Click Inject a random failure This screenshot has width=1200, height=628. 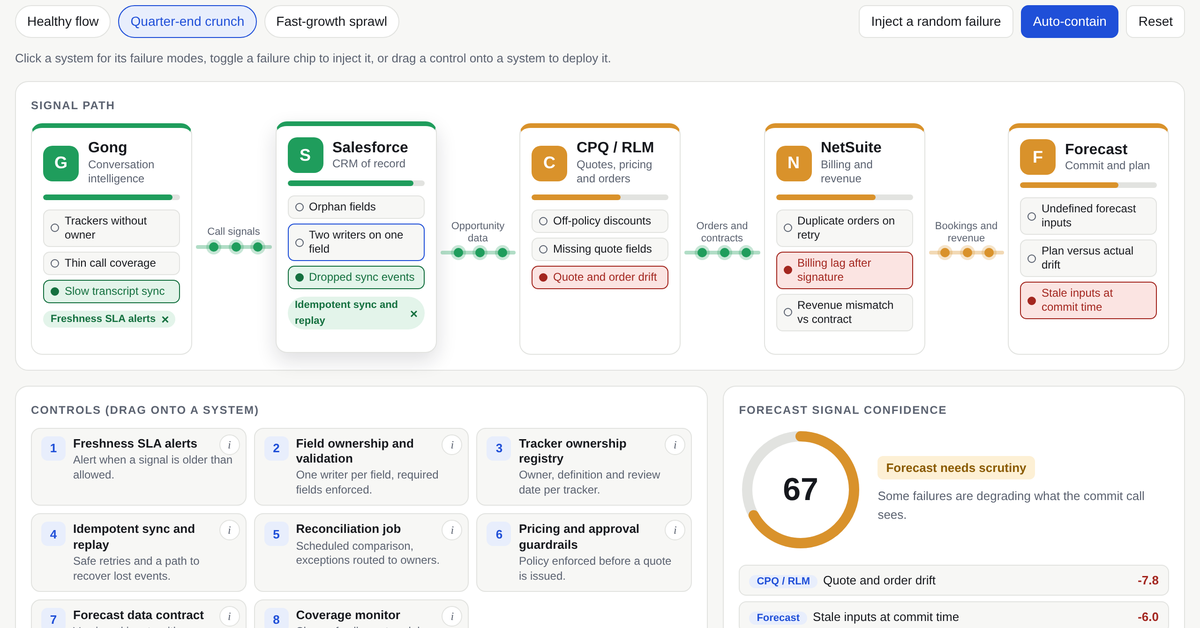click(936, 21)
